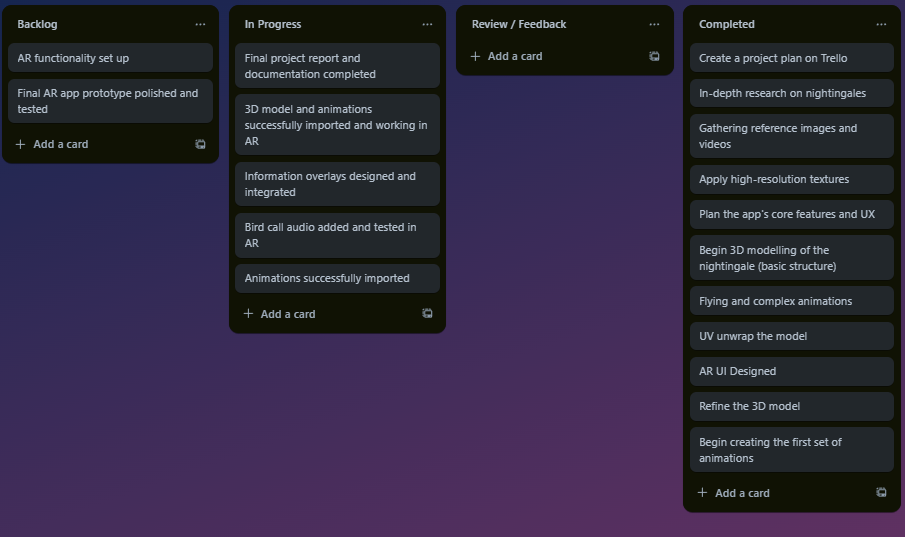Open the Review / Feedback list menu
Image resolution: width=905 pixels, height=537 pixels.
[654, 24]
